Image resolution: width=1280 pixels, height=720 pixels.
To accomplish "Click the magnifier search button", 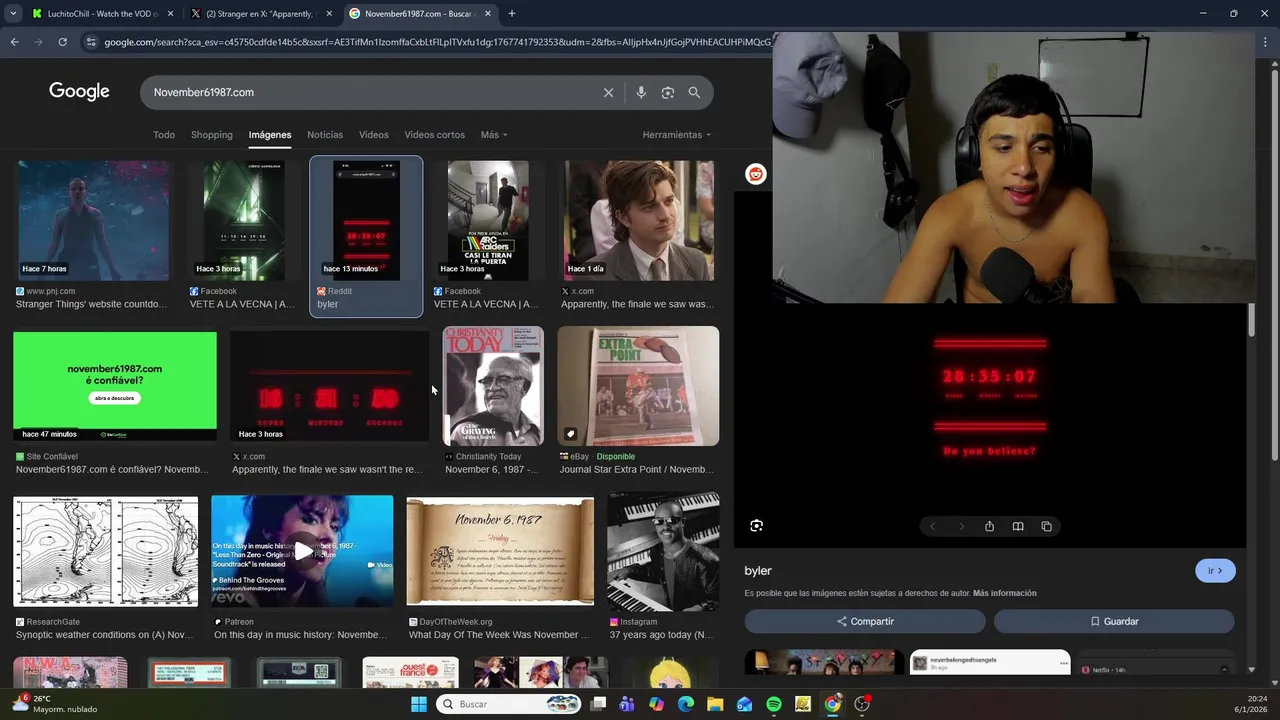I will pos(694,92).
